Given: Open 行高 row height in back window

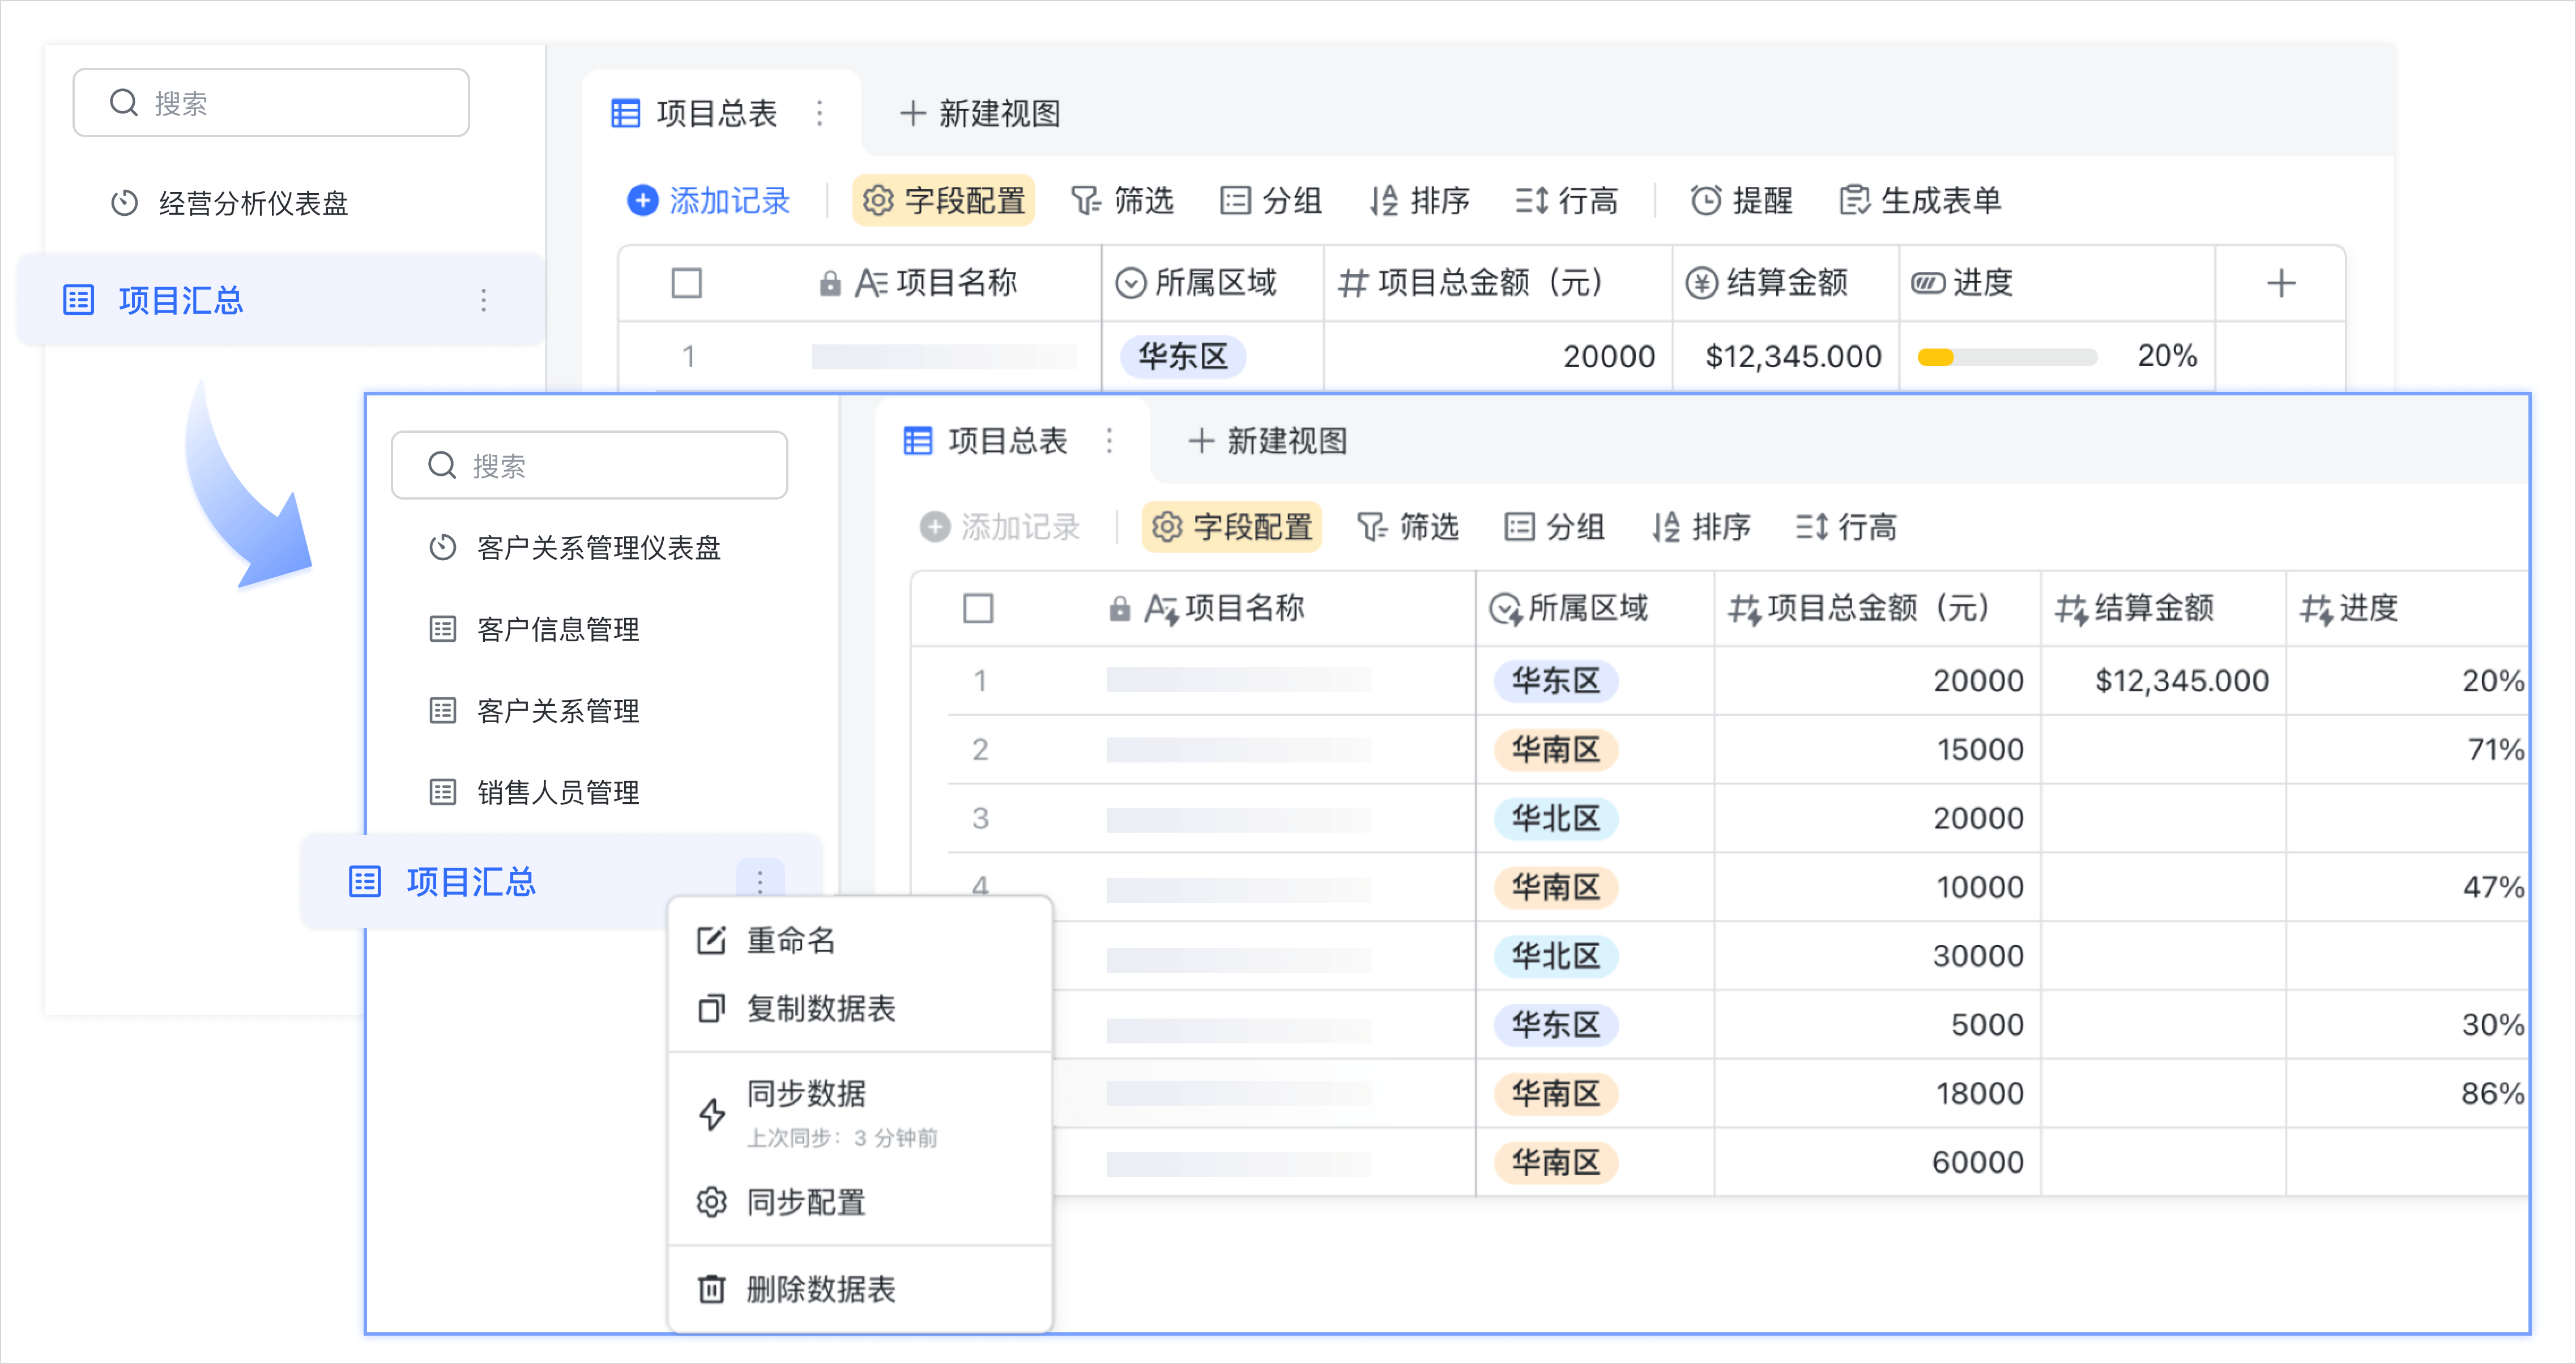Looking at the screenshot, I should point(1567,201).
